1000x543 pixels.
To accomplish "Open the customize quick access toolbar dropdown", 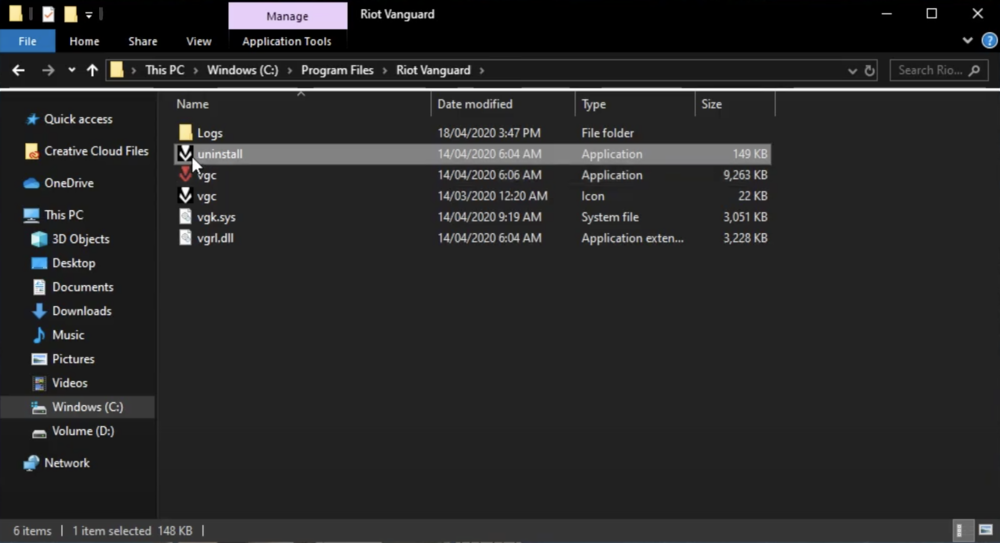I will [x=89, y=15].
